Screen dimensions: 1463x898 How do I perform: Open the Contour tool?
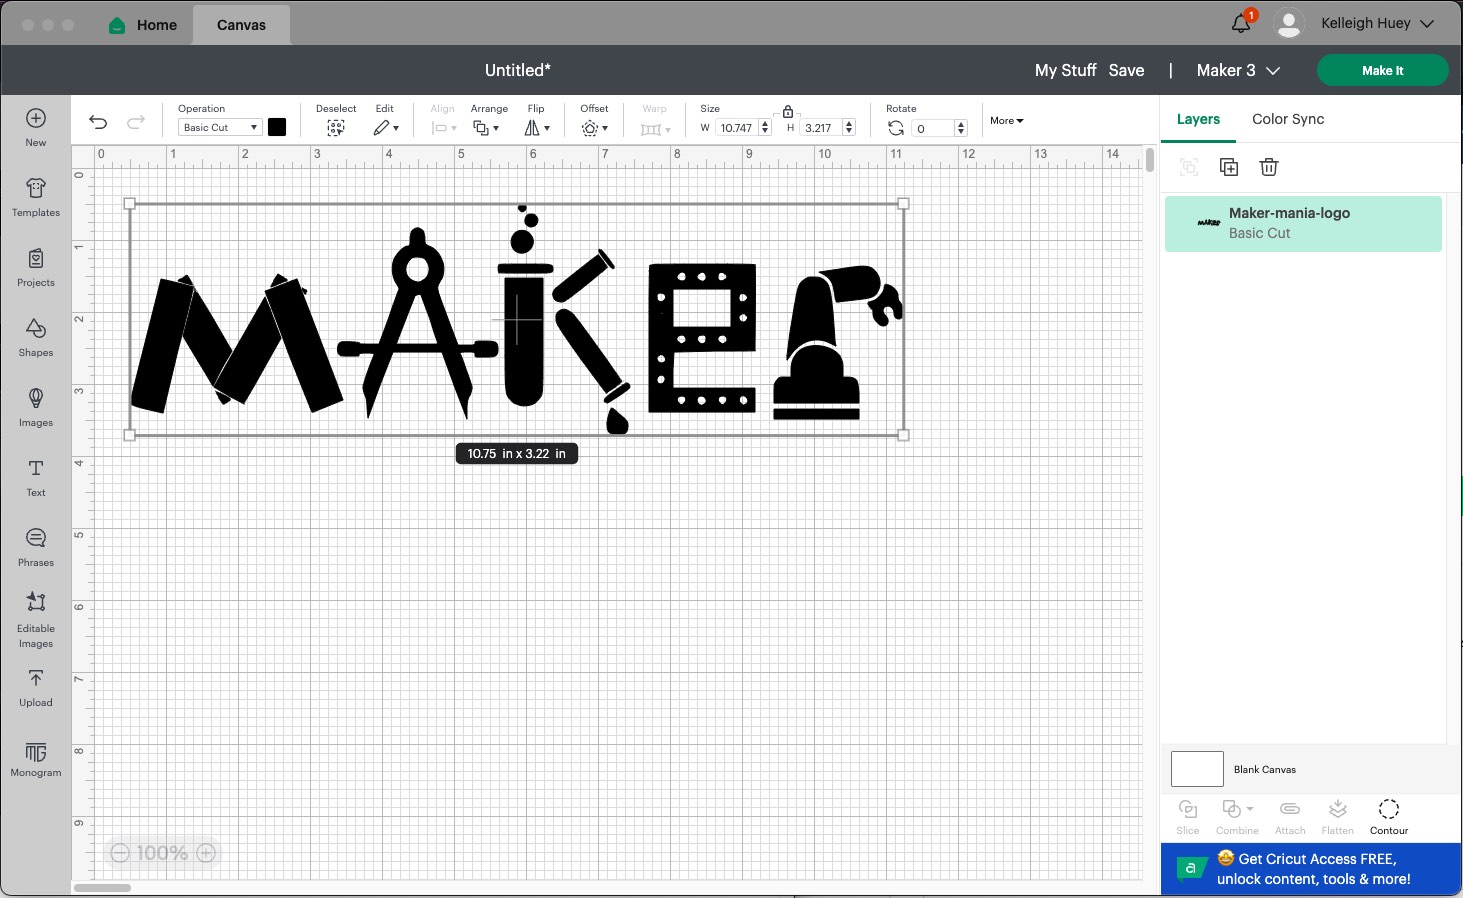tap(1388, 816)
